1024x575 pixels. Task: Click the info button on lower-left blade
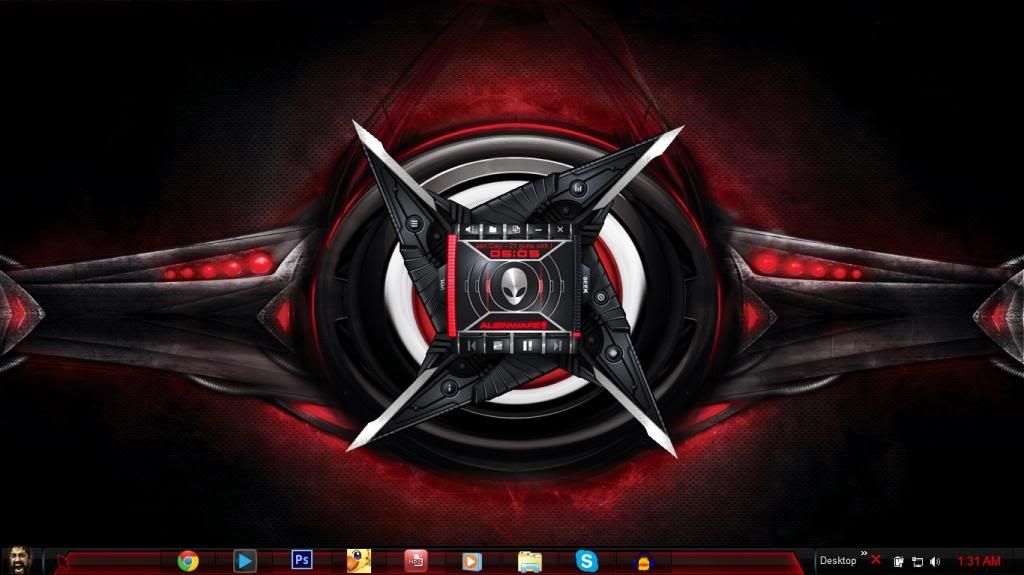pos(449,387)
